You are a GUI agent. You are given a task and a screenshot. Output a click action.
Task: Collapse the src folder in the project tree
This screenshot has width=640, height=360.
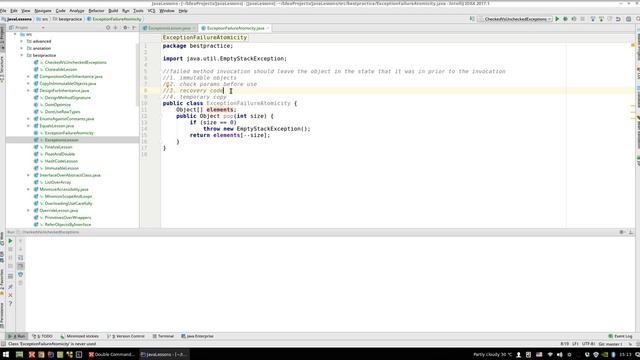tap(15, 34)
